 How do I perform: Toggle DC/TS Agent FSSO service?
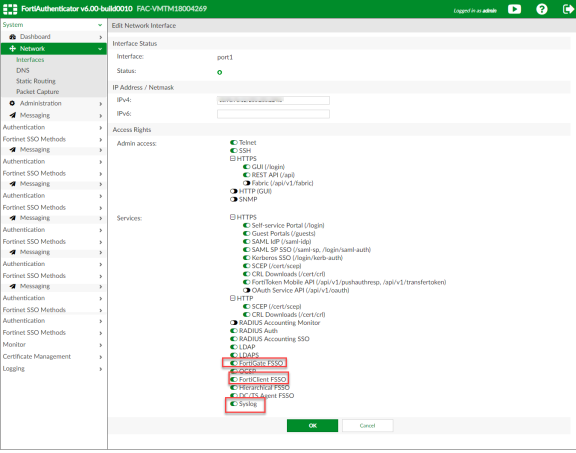(x=234, y=396)
